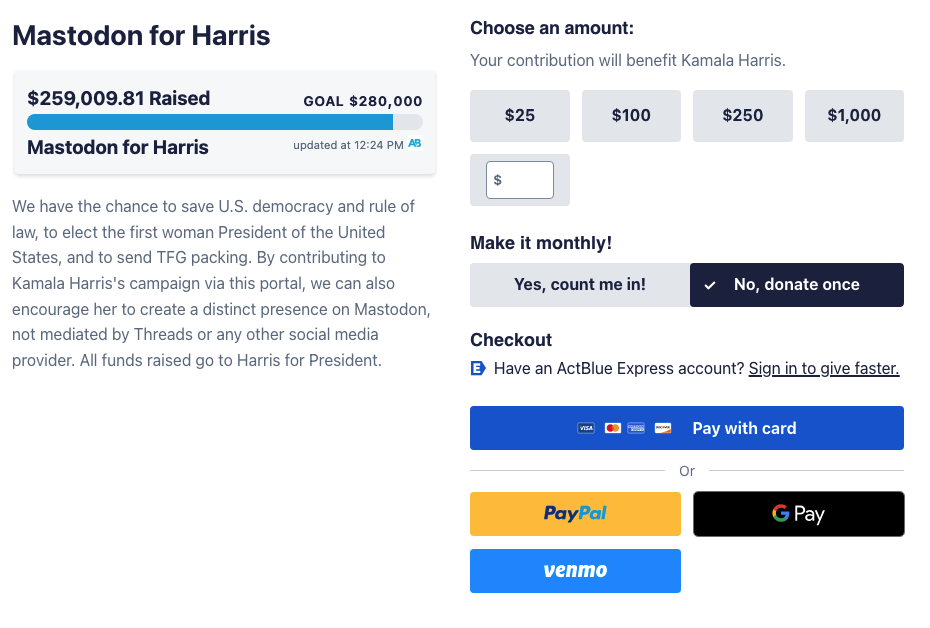Select No, donate once
This screenshot has width=930, height=628.
[x=796, y=285]
